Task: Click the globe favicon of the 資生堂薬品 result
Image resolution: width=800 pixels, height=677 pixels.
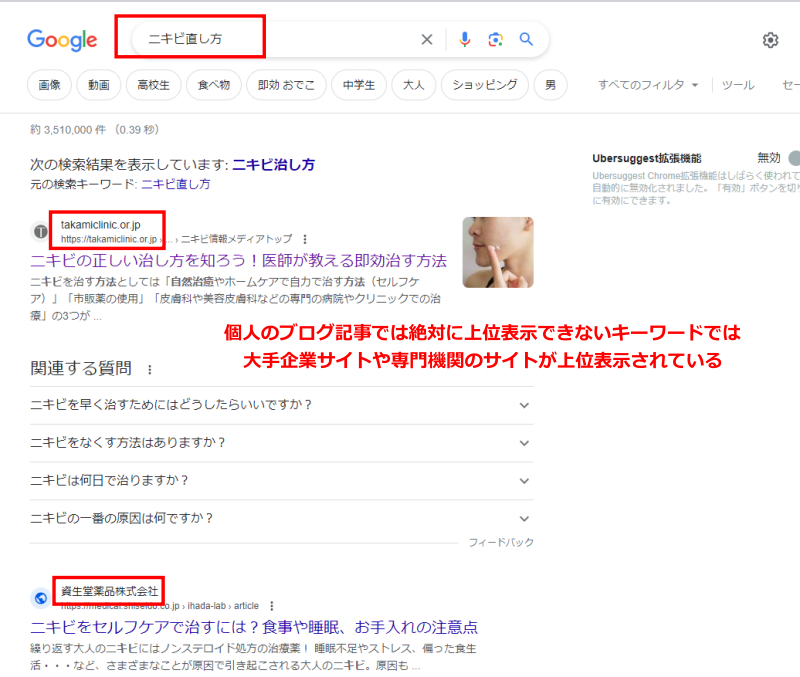Action: tap(40, 598)
